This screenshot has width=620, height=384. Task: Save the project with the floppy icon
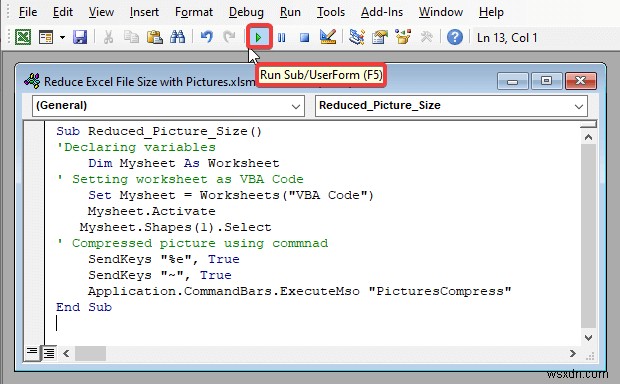[80, 38]
